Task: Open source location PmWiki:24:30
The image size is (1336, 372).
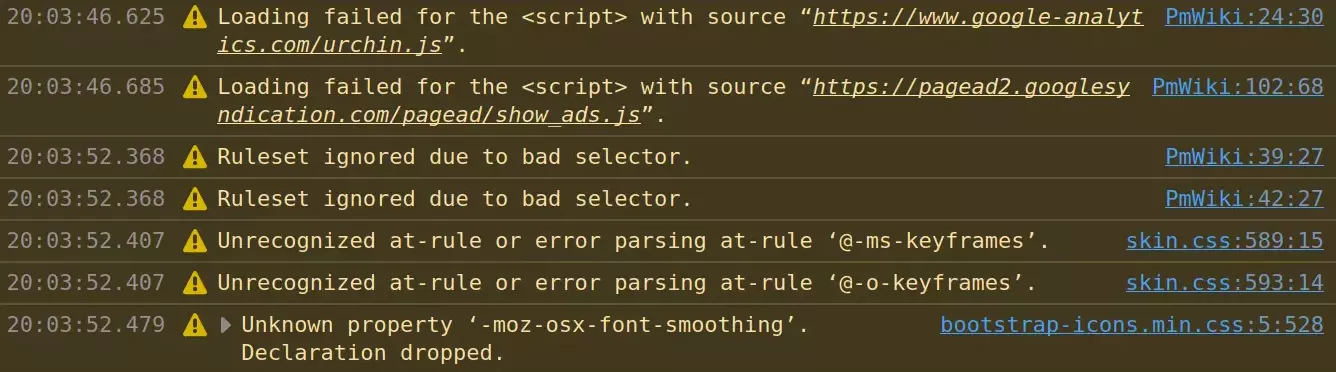Action: (1244, 17)
